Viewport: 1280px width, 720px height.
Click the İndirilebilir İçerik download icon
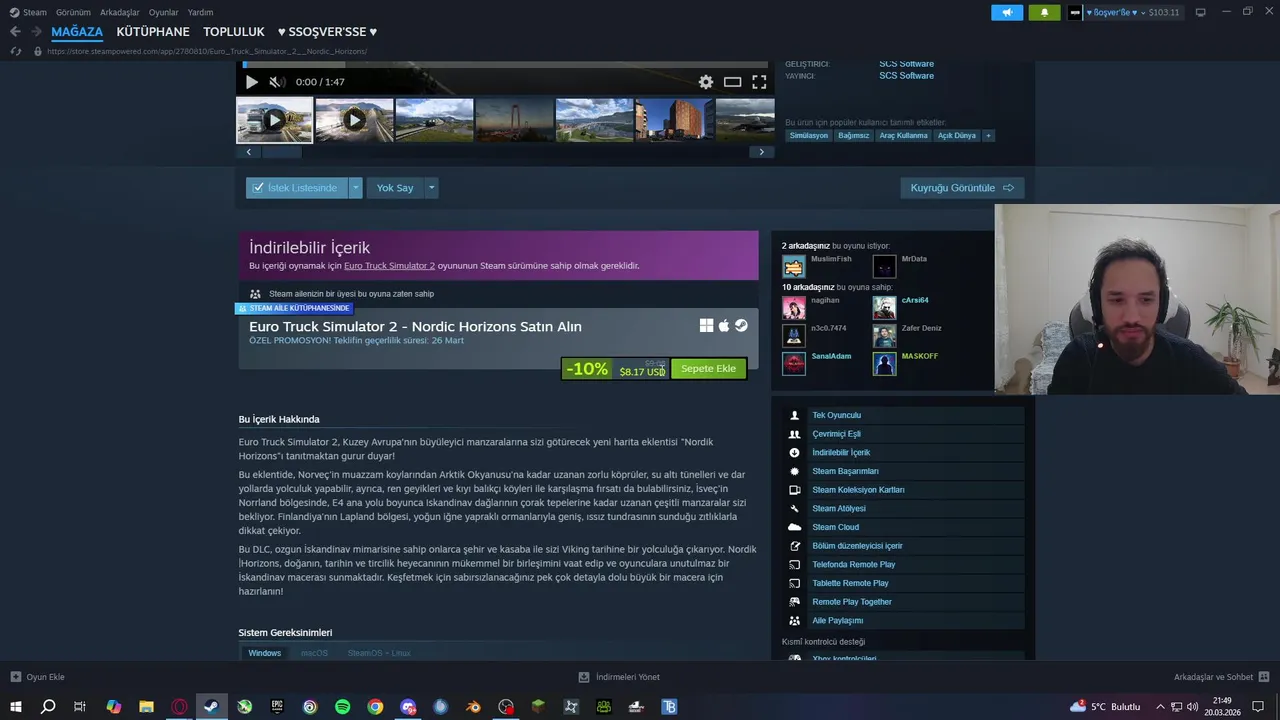[794, 453]
